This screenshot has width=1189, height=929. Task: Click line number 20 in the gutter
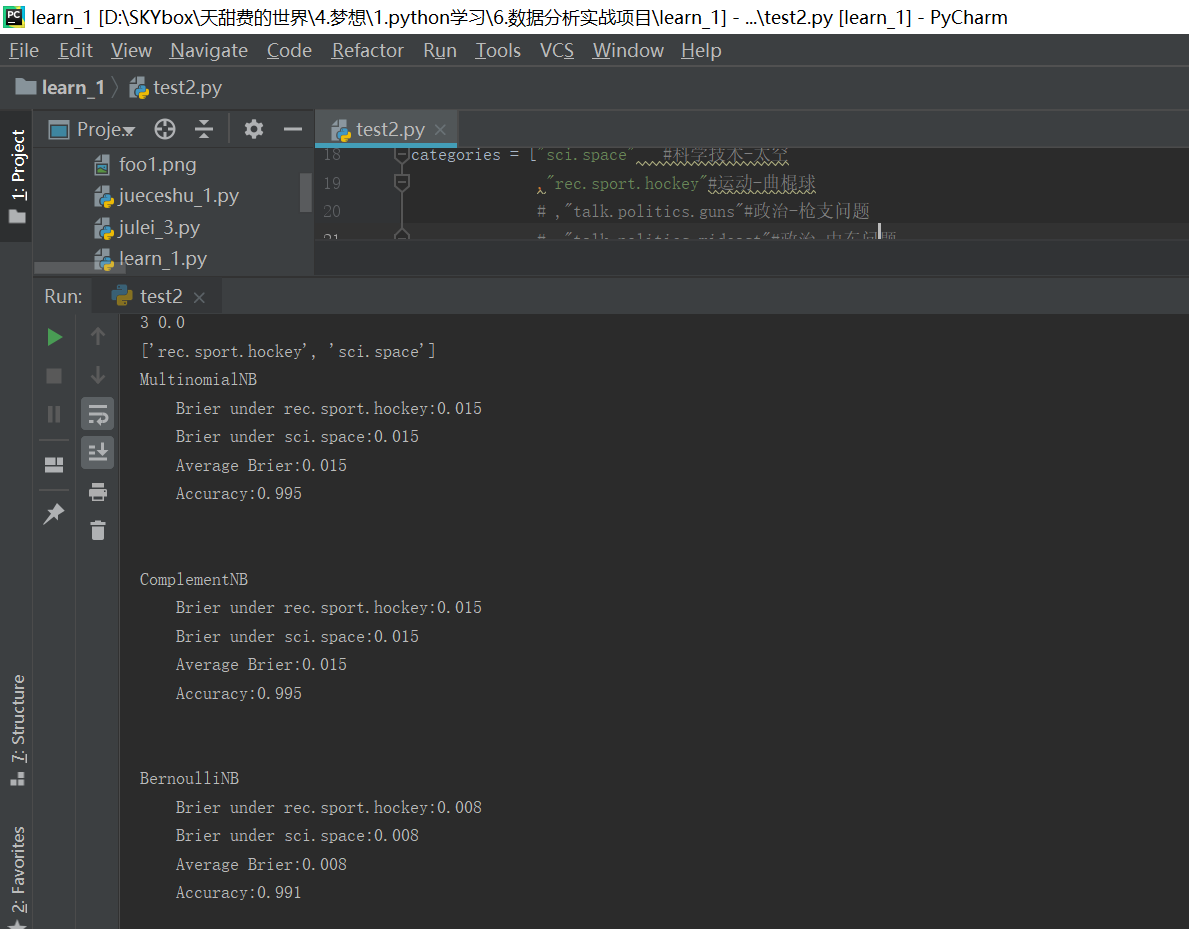pyautogui.click(x=332, y=212)
